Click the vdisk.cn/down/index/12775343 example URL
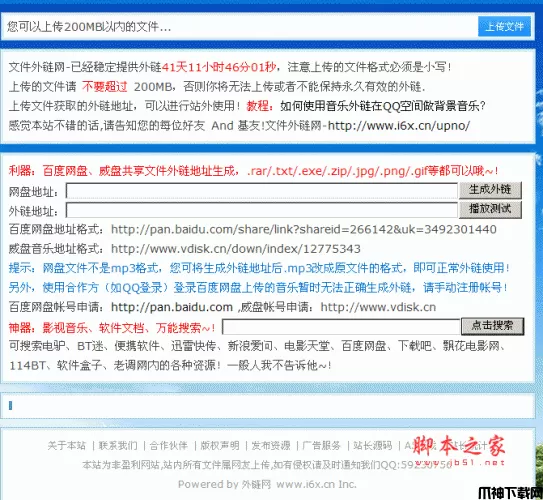Viewport: 543px width, 500px height. pyautogui.click(x=236, y=249)
